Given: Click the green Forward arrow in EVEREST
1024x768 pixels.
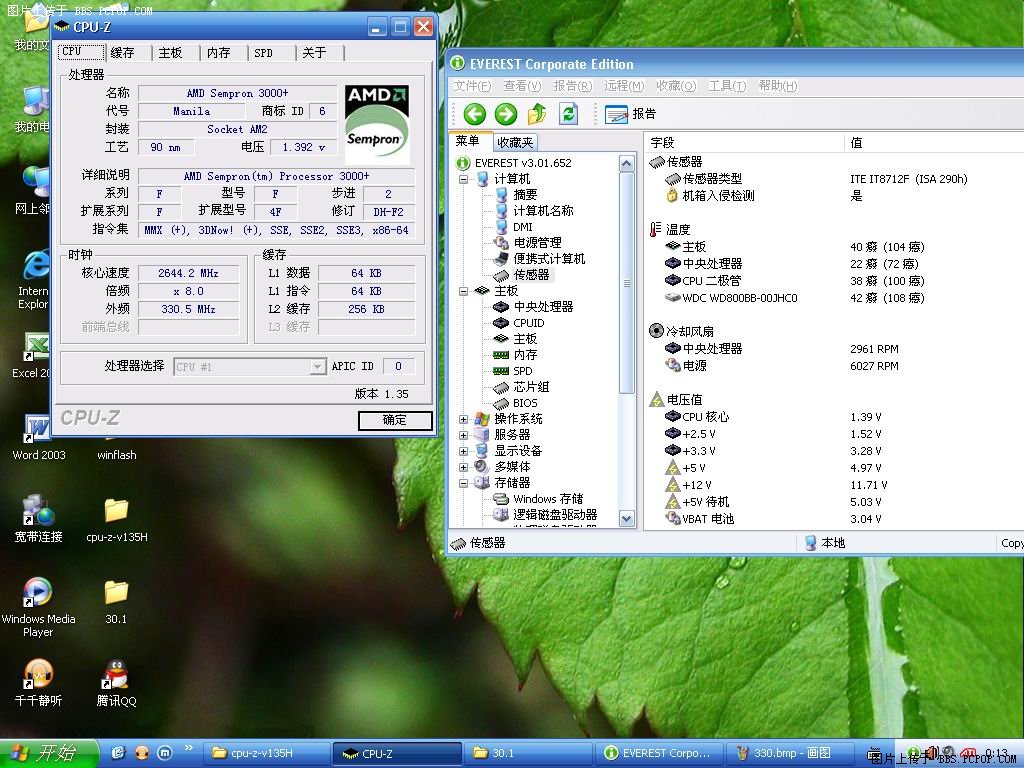Looking at the screenshot, I should (505, 114).
